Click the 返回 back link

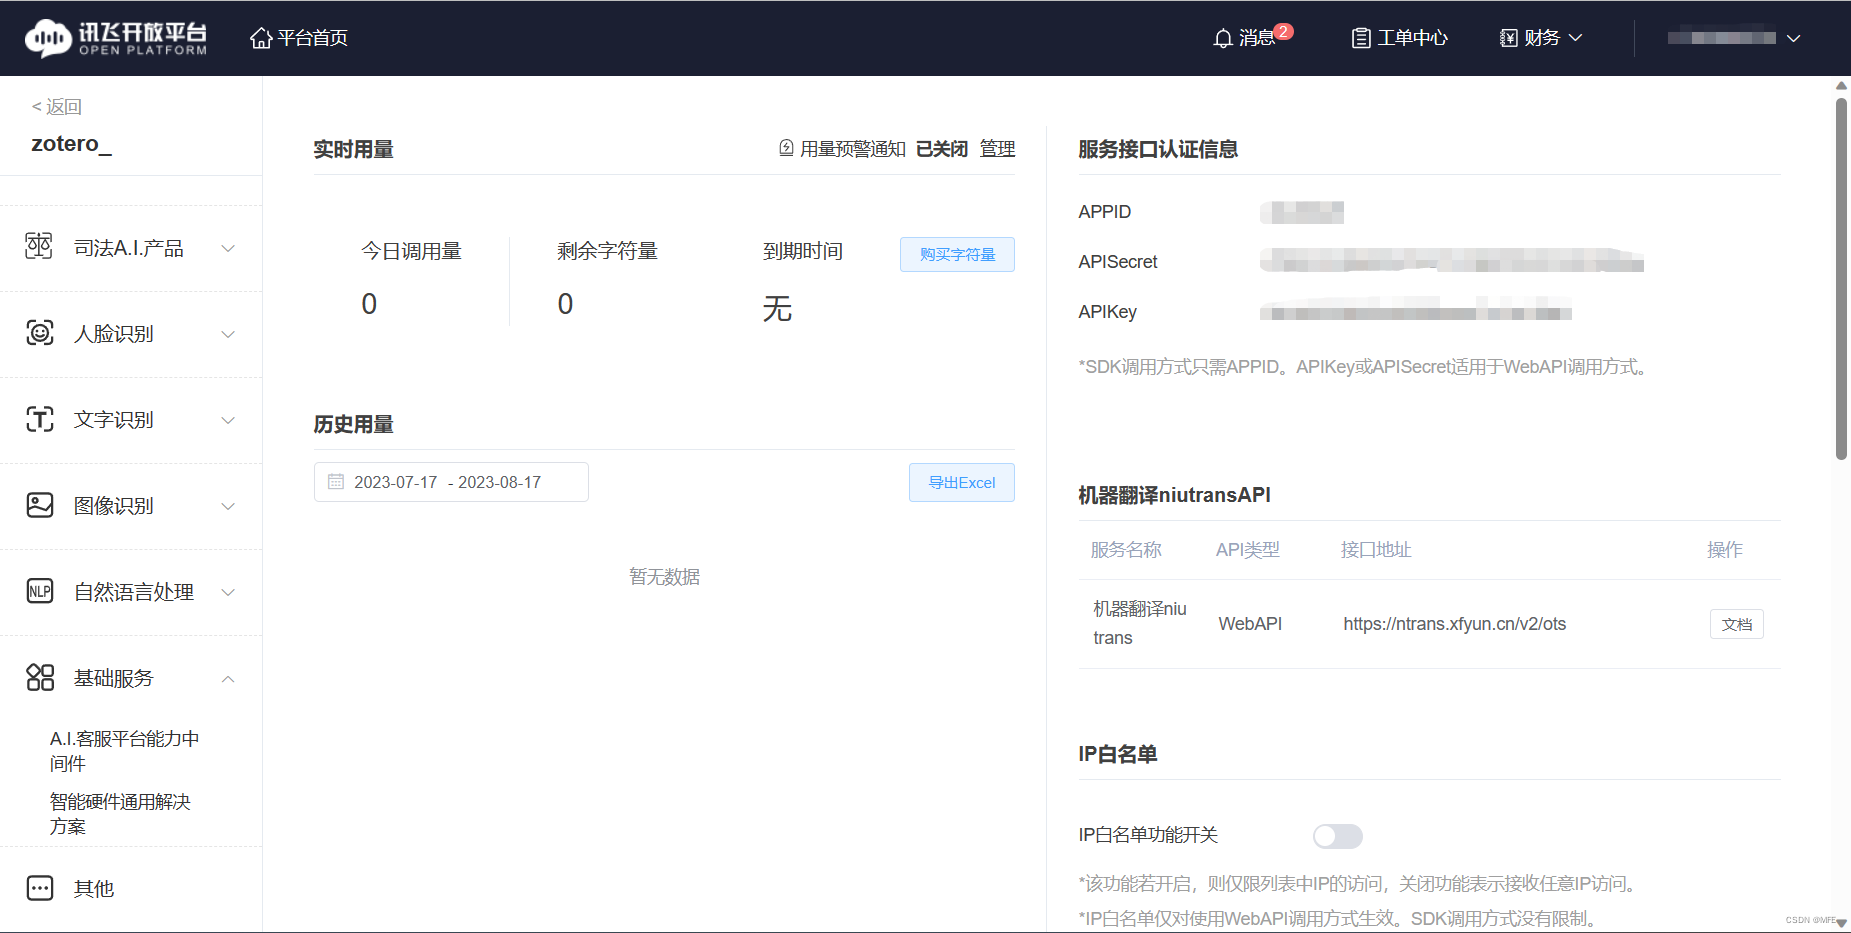coord(57,106)
